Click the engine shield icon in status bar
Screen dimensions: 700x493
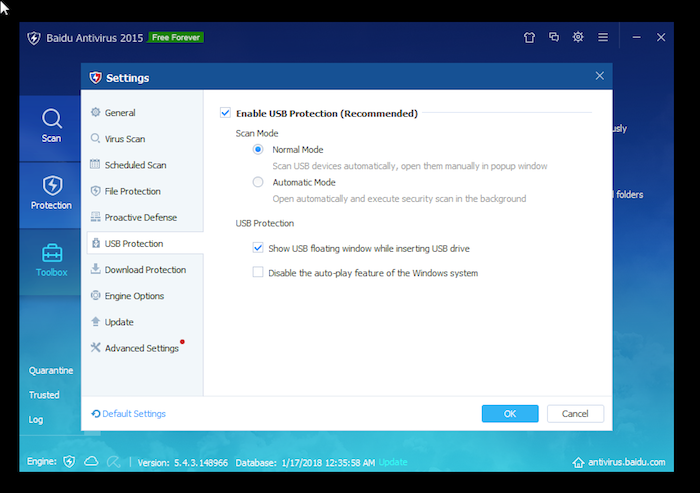[x=69, y=461]
